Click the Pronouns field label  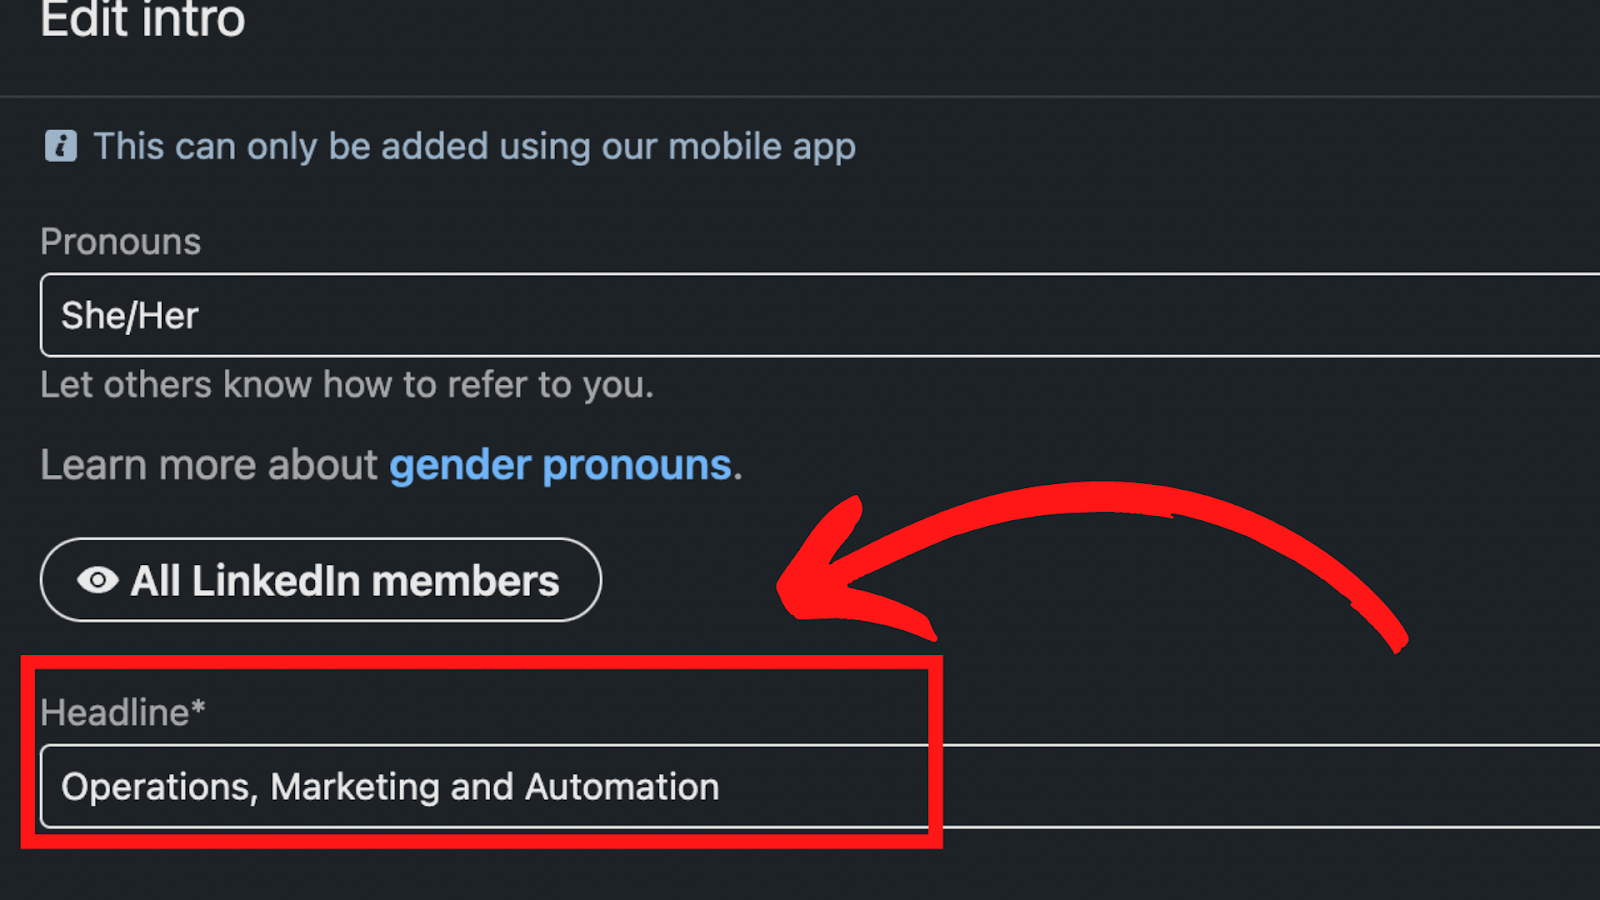coord(120,241)
